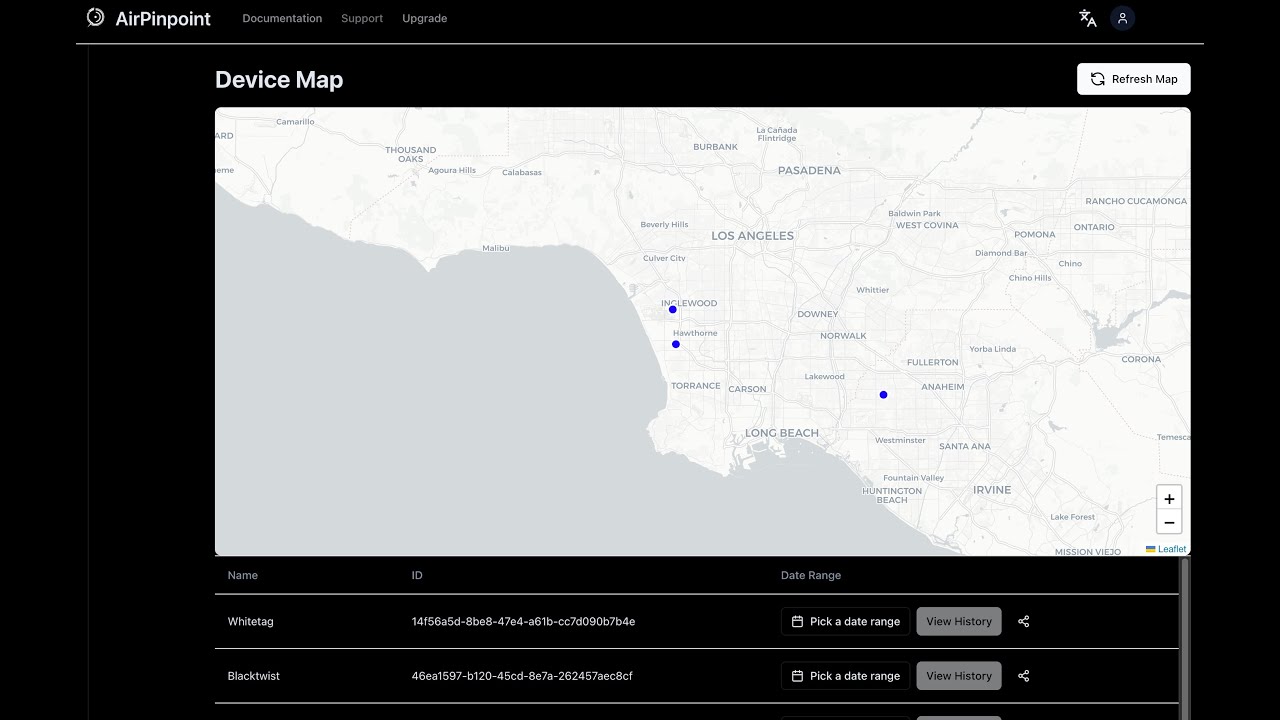The image size is (1280, 720).
Task: Click the Blacktwist ID 46ea1597-b120-45cd-8e7a-262457aec8cf
Action: point(522,676)
